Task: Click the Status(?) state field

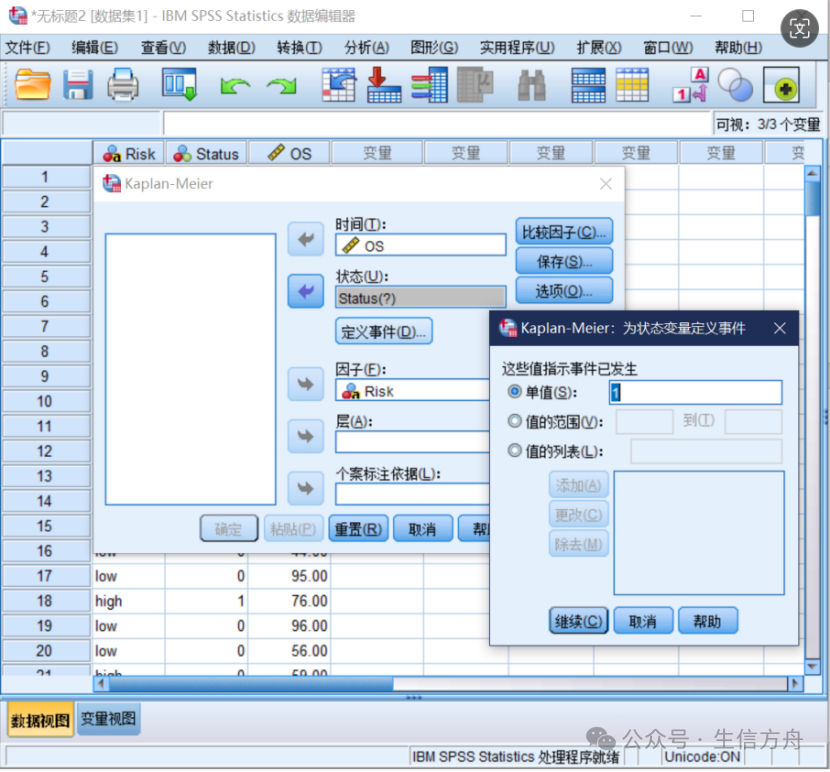Action: 421,298
